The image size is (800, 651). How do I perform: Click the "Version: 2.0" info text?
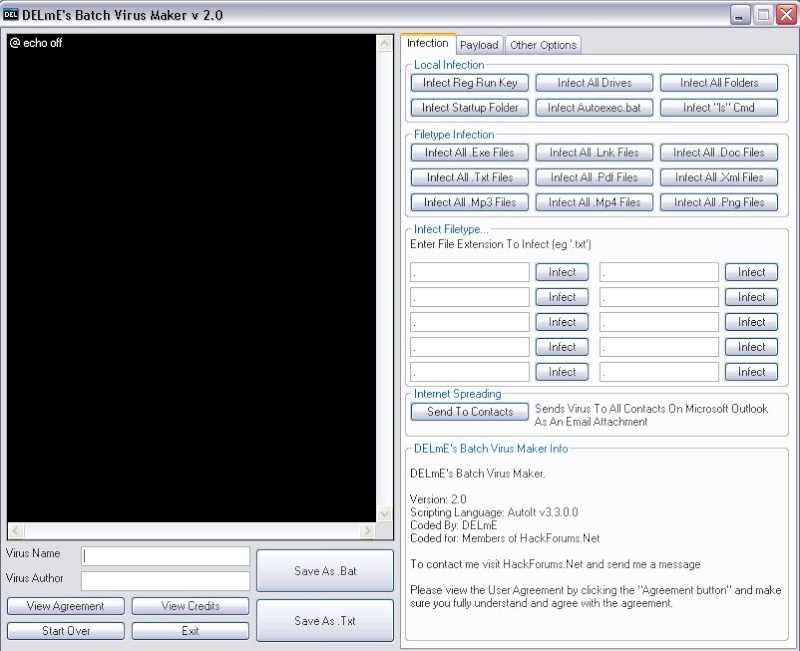(438, 499)
